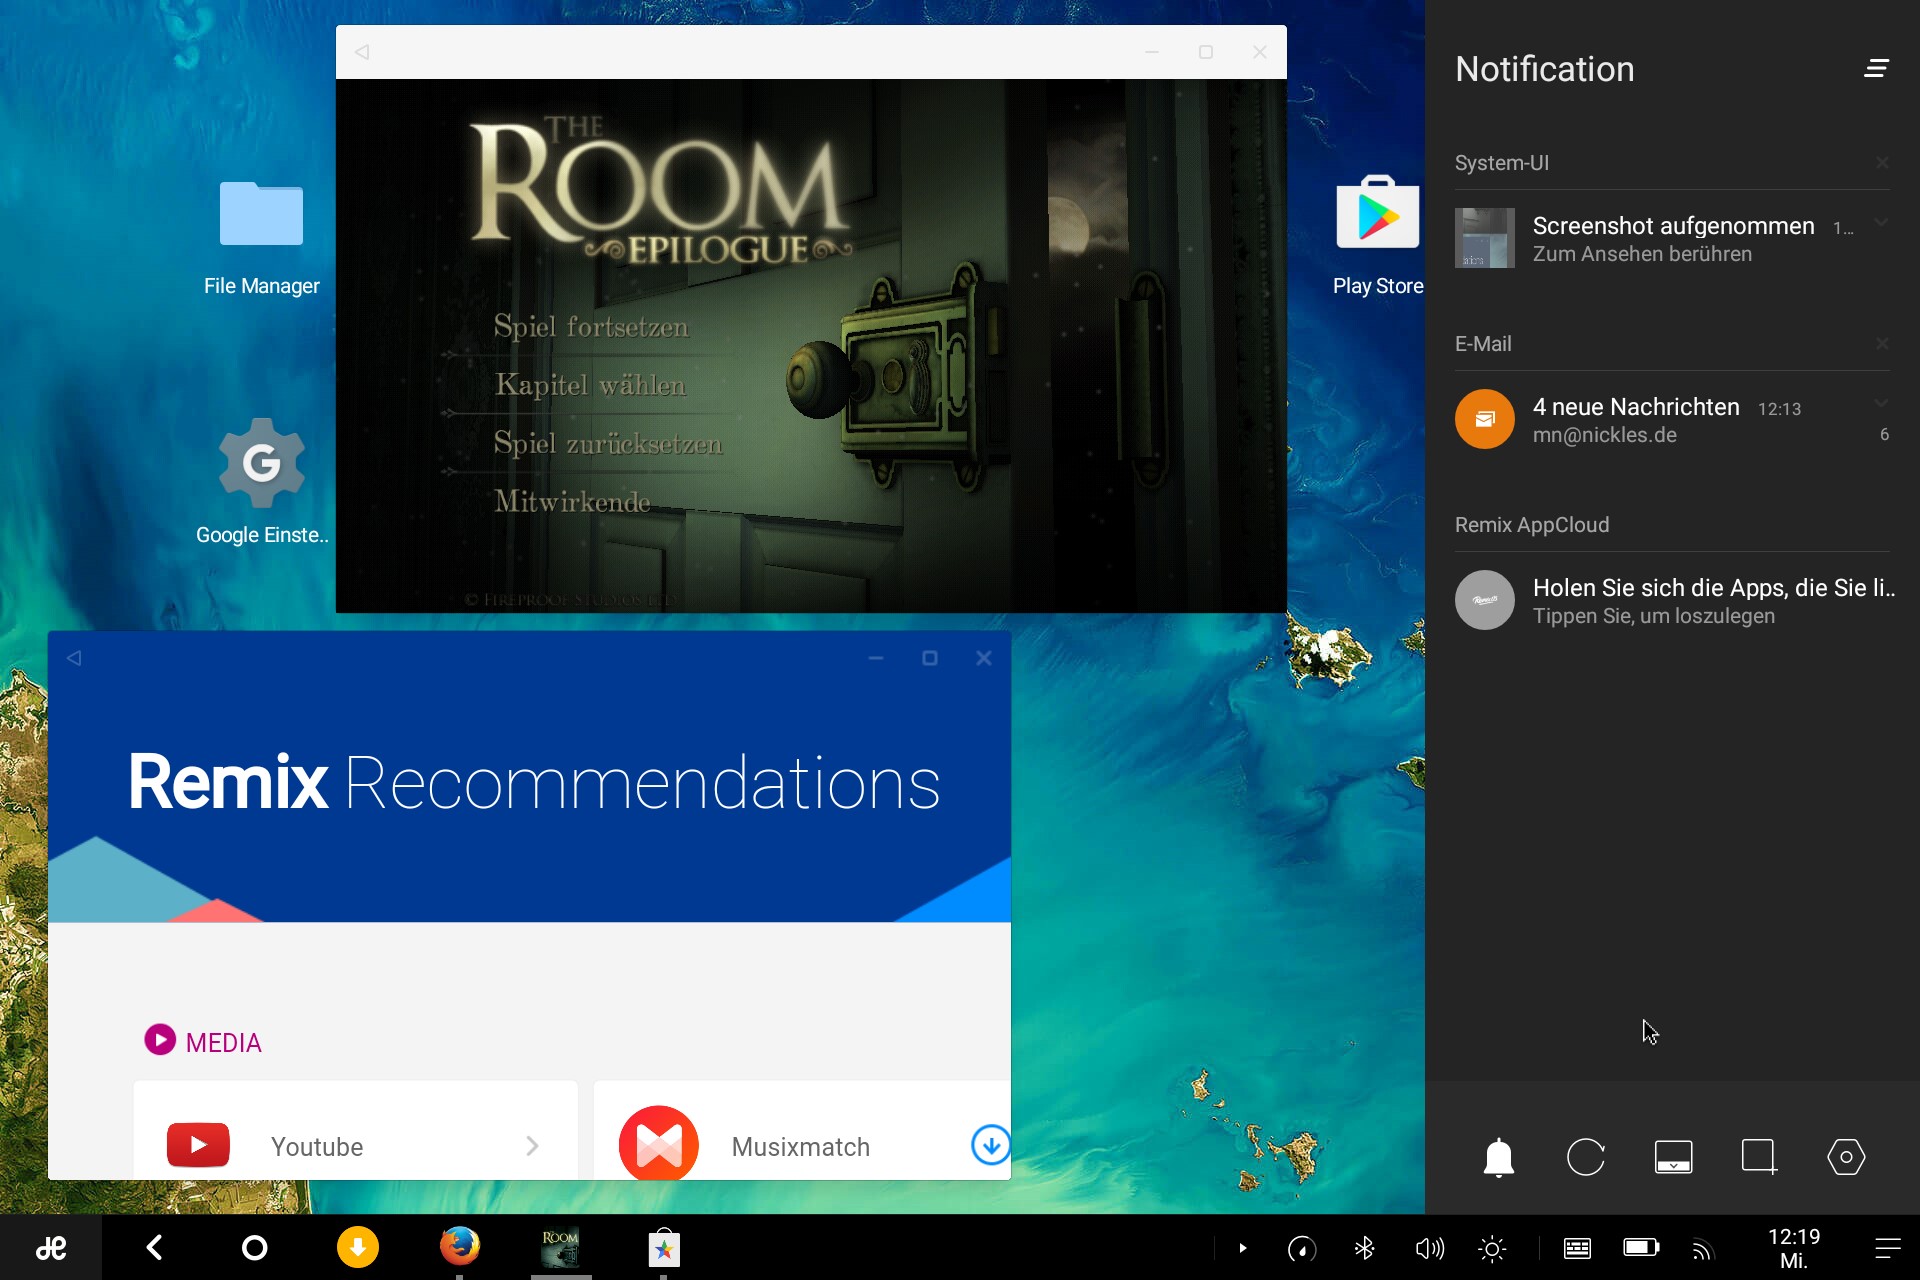Close the Remix Recommendations window
This screenshot has width=1920, height=1280.
[984, 658]
